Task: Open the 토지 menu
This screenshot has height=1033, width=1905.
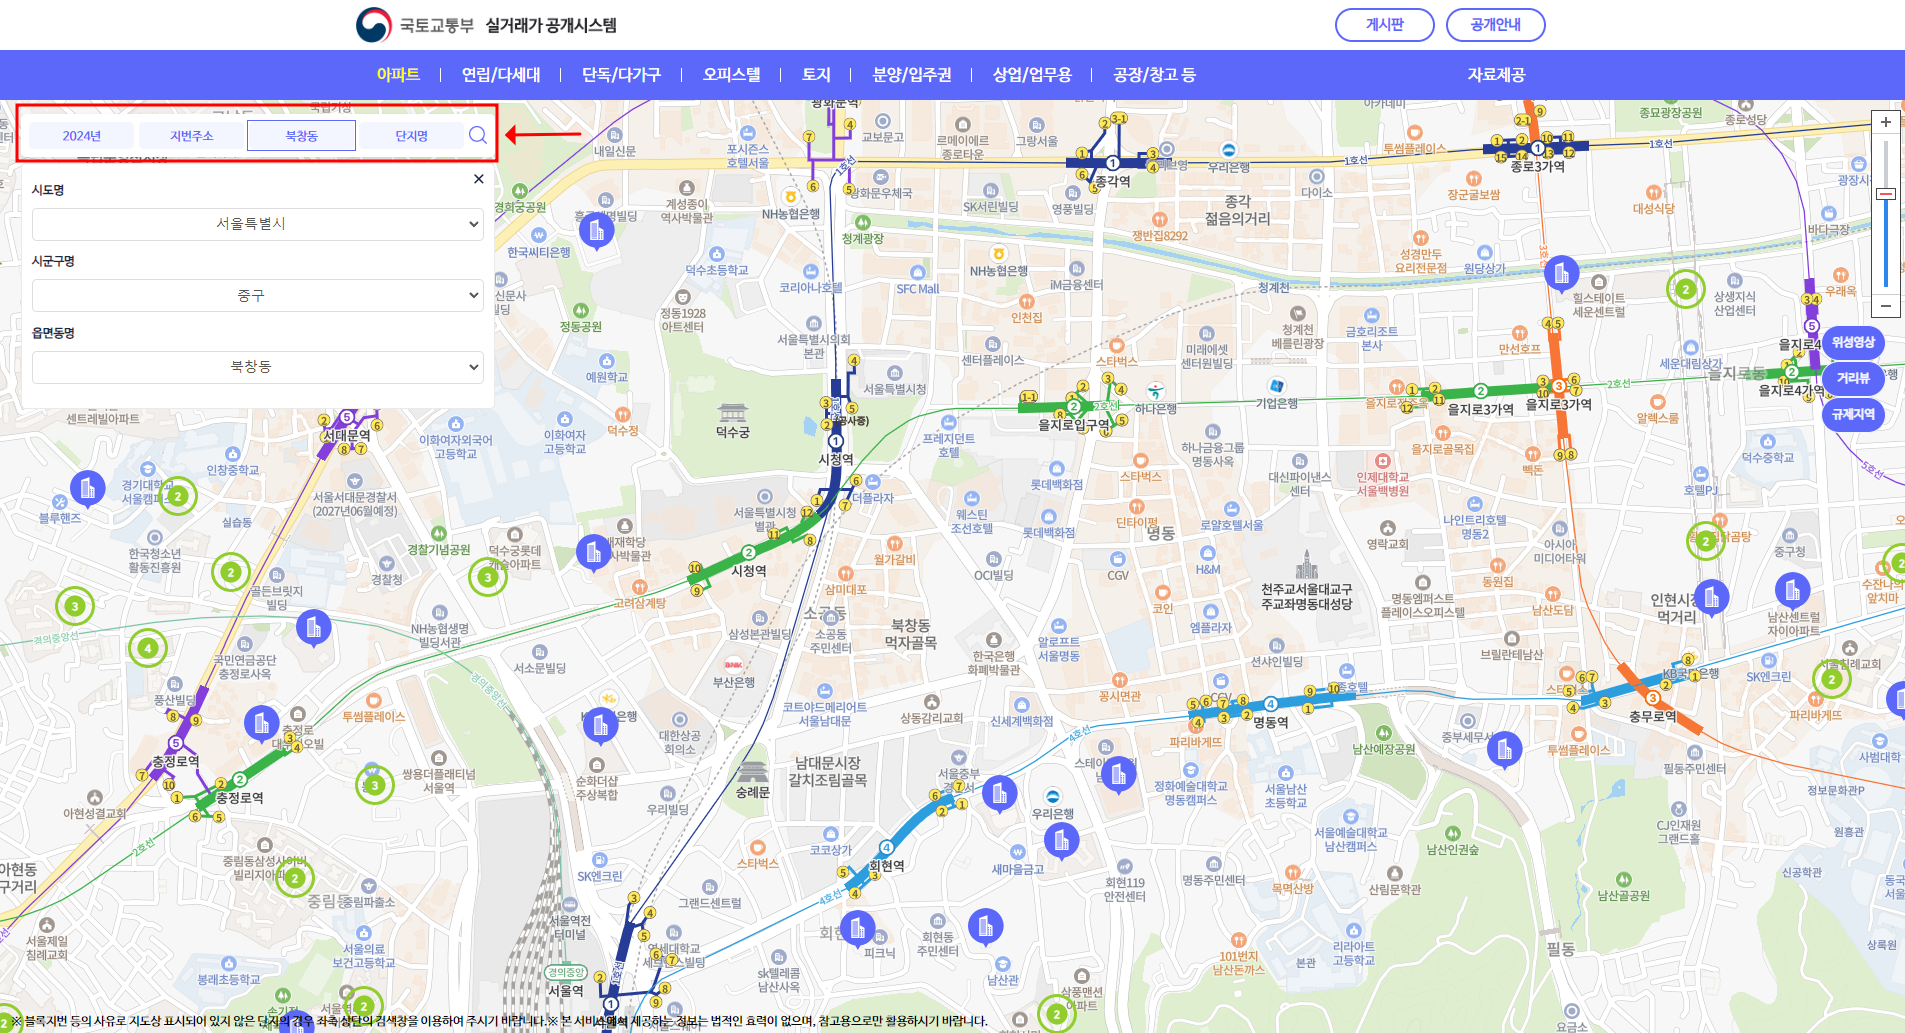Action: pos(816,75)
